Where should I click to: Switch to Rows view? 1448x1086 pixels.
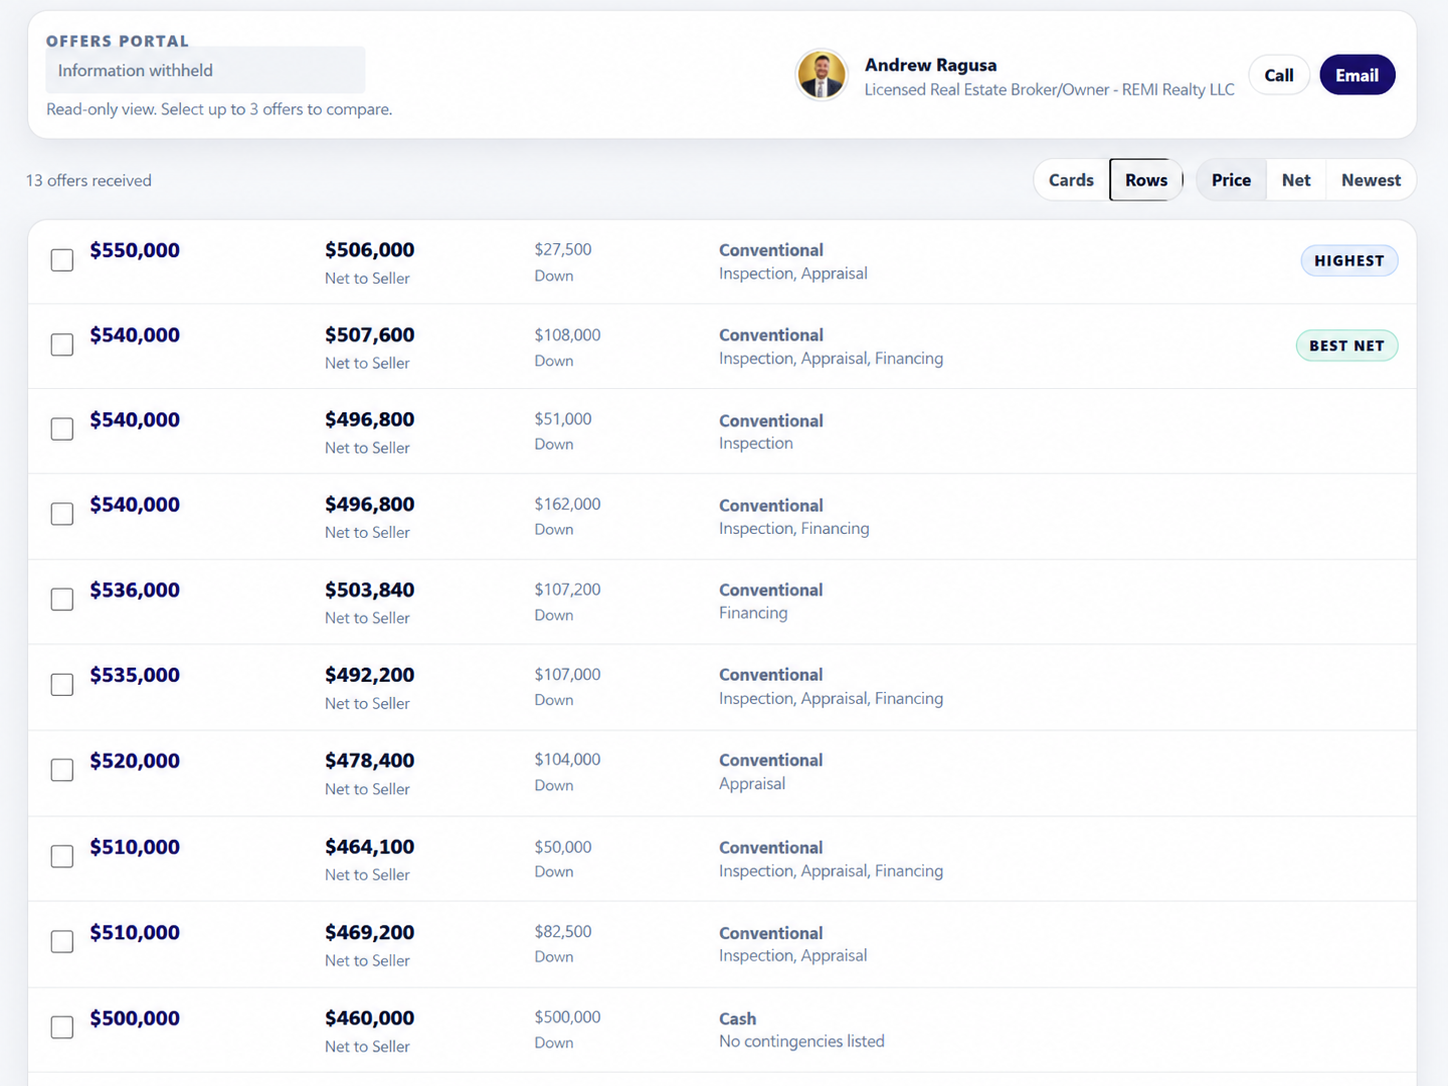click(1146, 180)
